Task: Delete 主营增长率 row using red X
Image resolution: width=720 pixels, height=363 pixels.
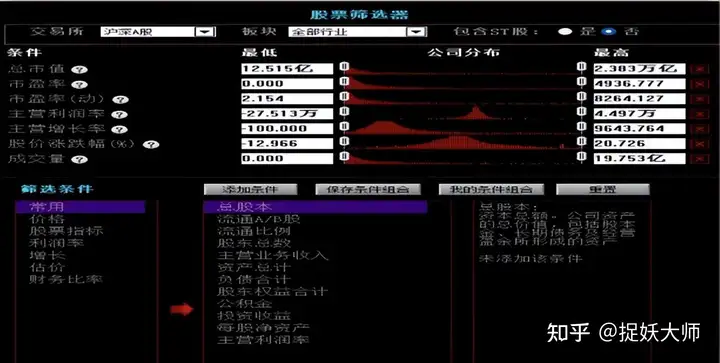Action: [700, 129]
